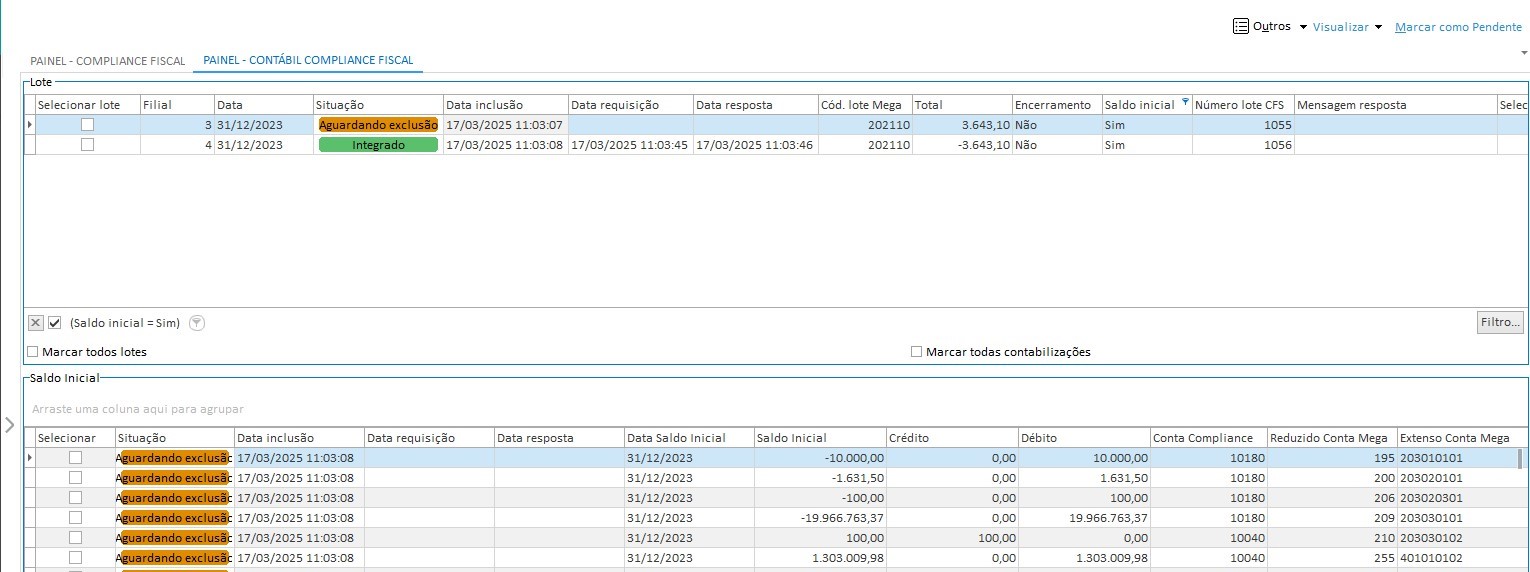
Task: Open the Filtro... button
Action: coord(1500,322)
